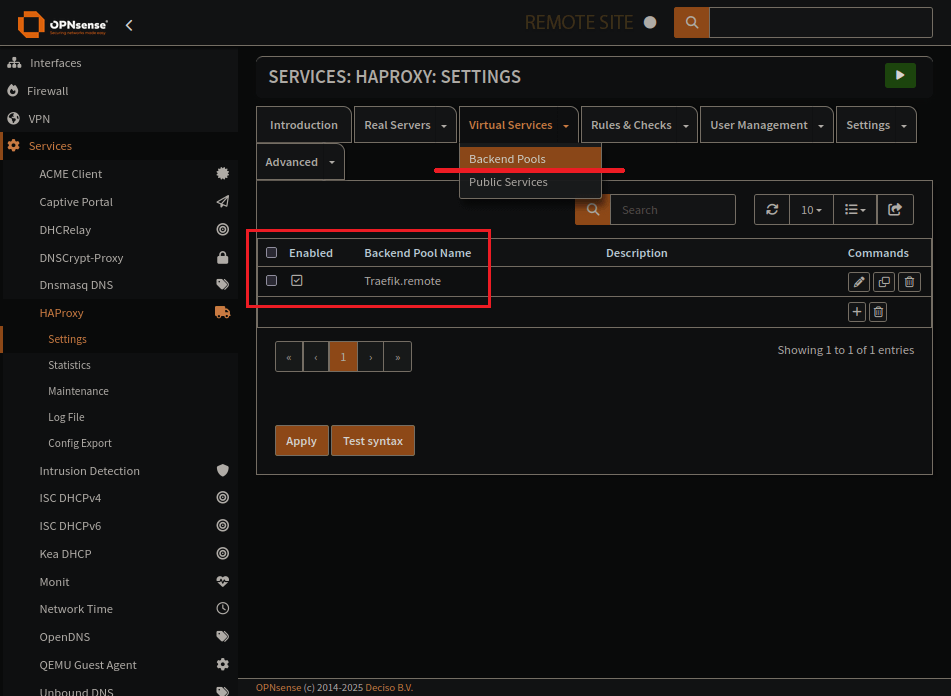Delete the Traefik.remote row with the trash icon
This screenshot has width=951, height=696.
[909, 281]
